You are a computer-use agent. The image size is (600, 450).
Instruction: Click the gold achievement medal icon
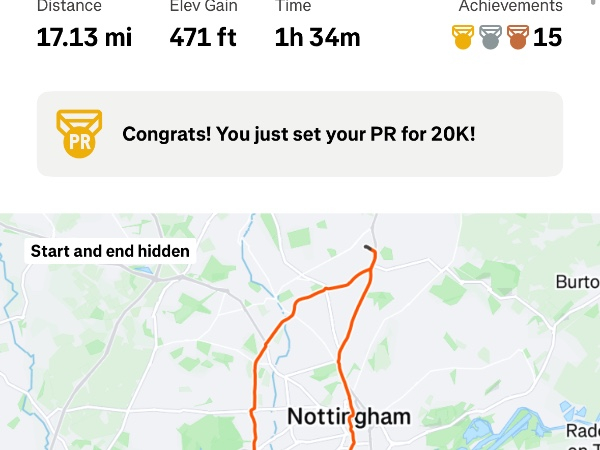click(x=463, y=37)
